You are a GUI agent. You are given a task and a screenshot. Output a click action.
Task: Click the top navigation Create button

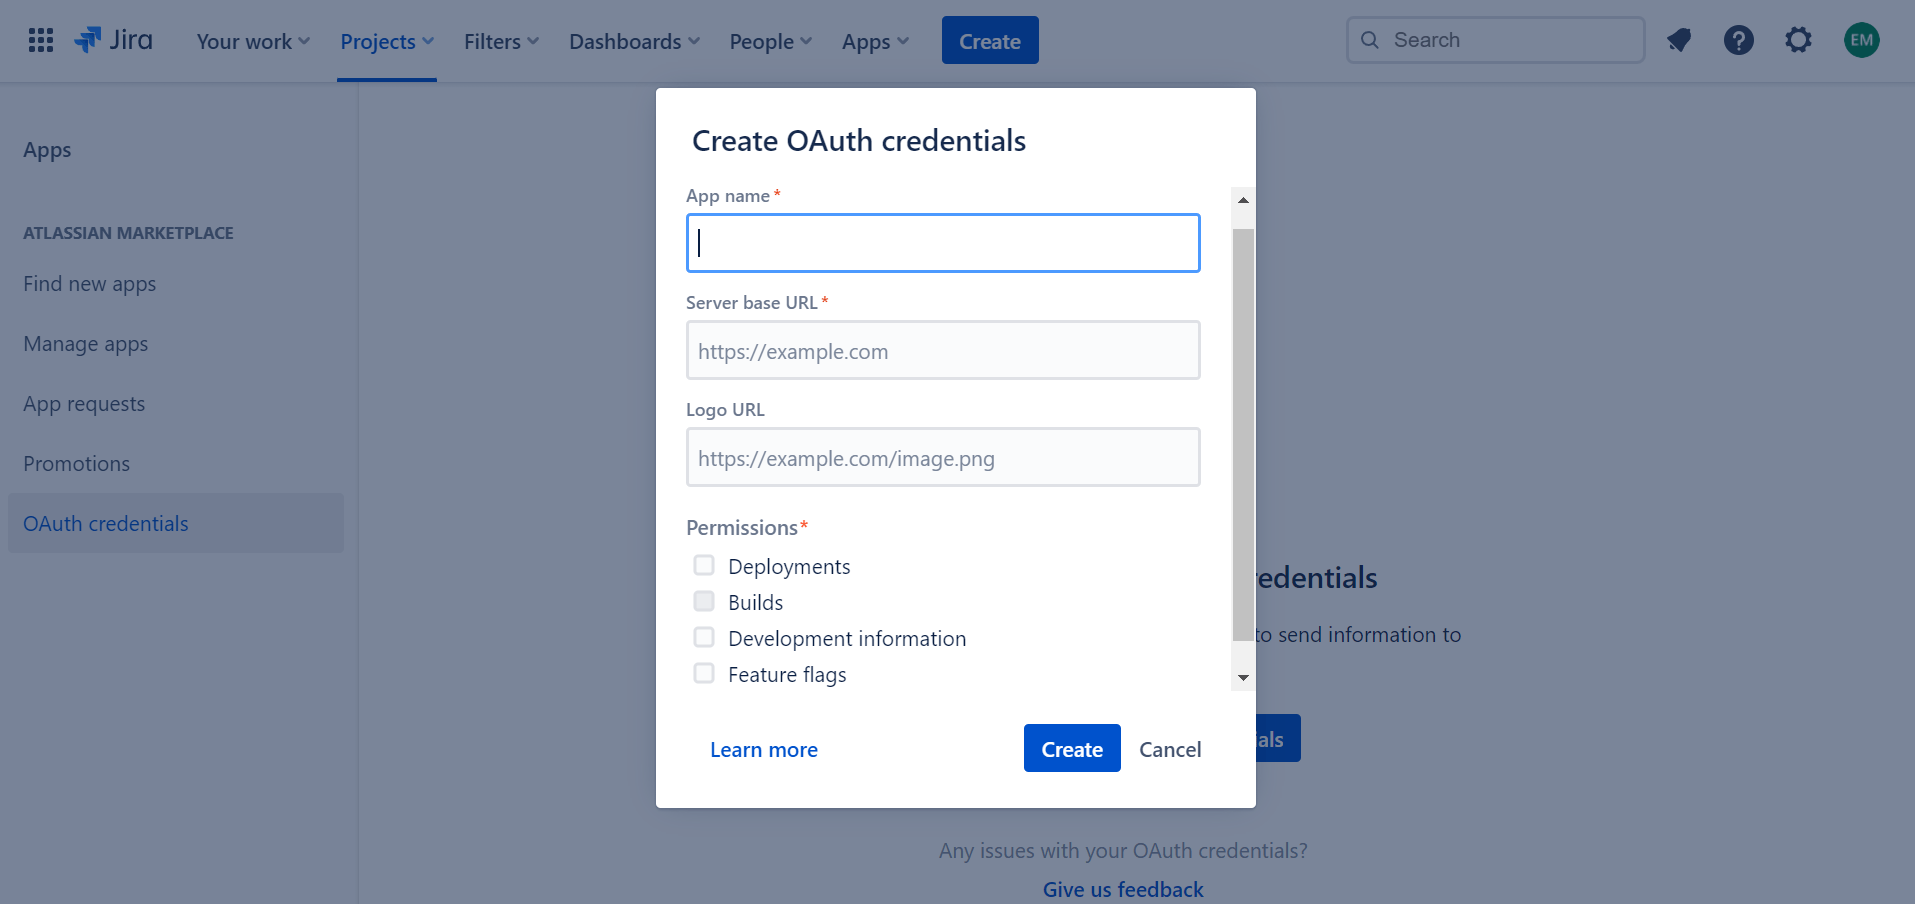(x=990, y=40)
